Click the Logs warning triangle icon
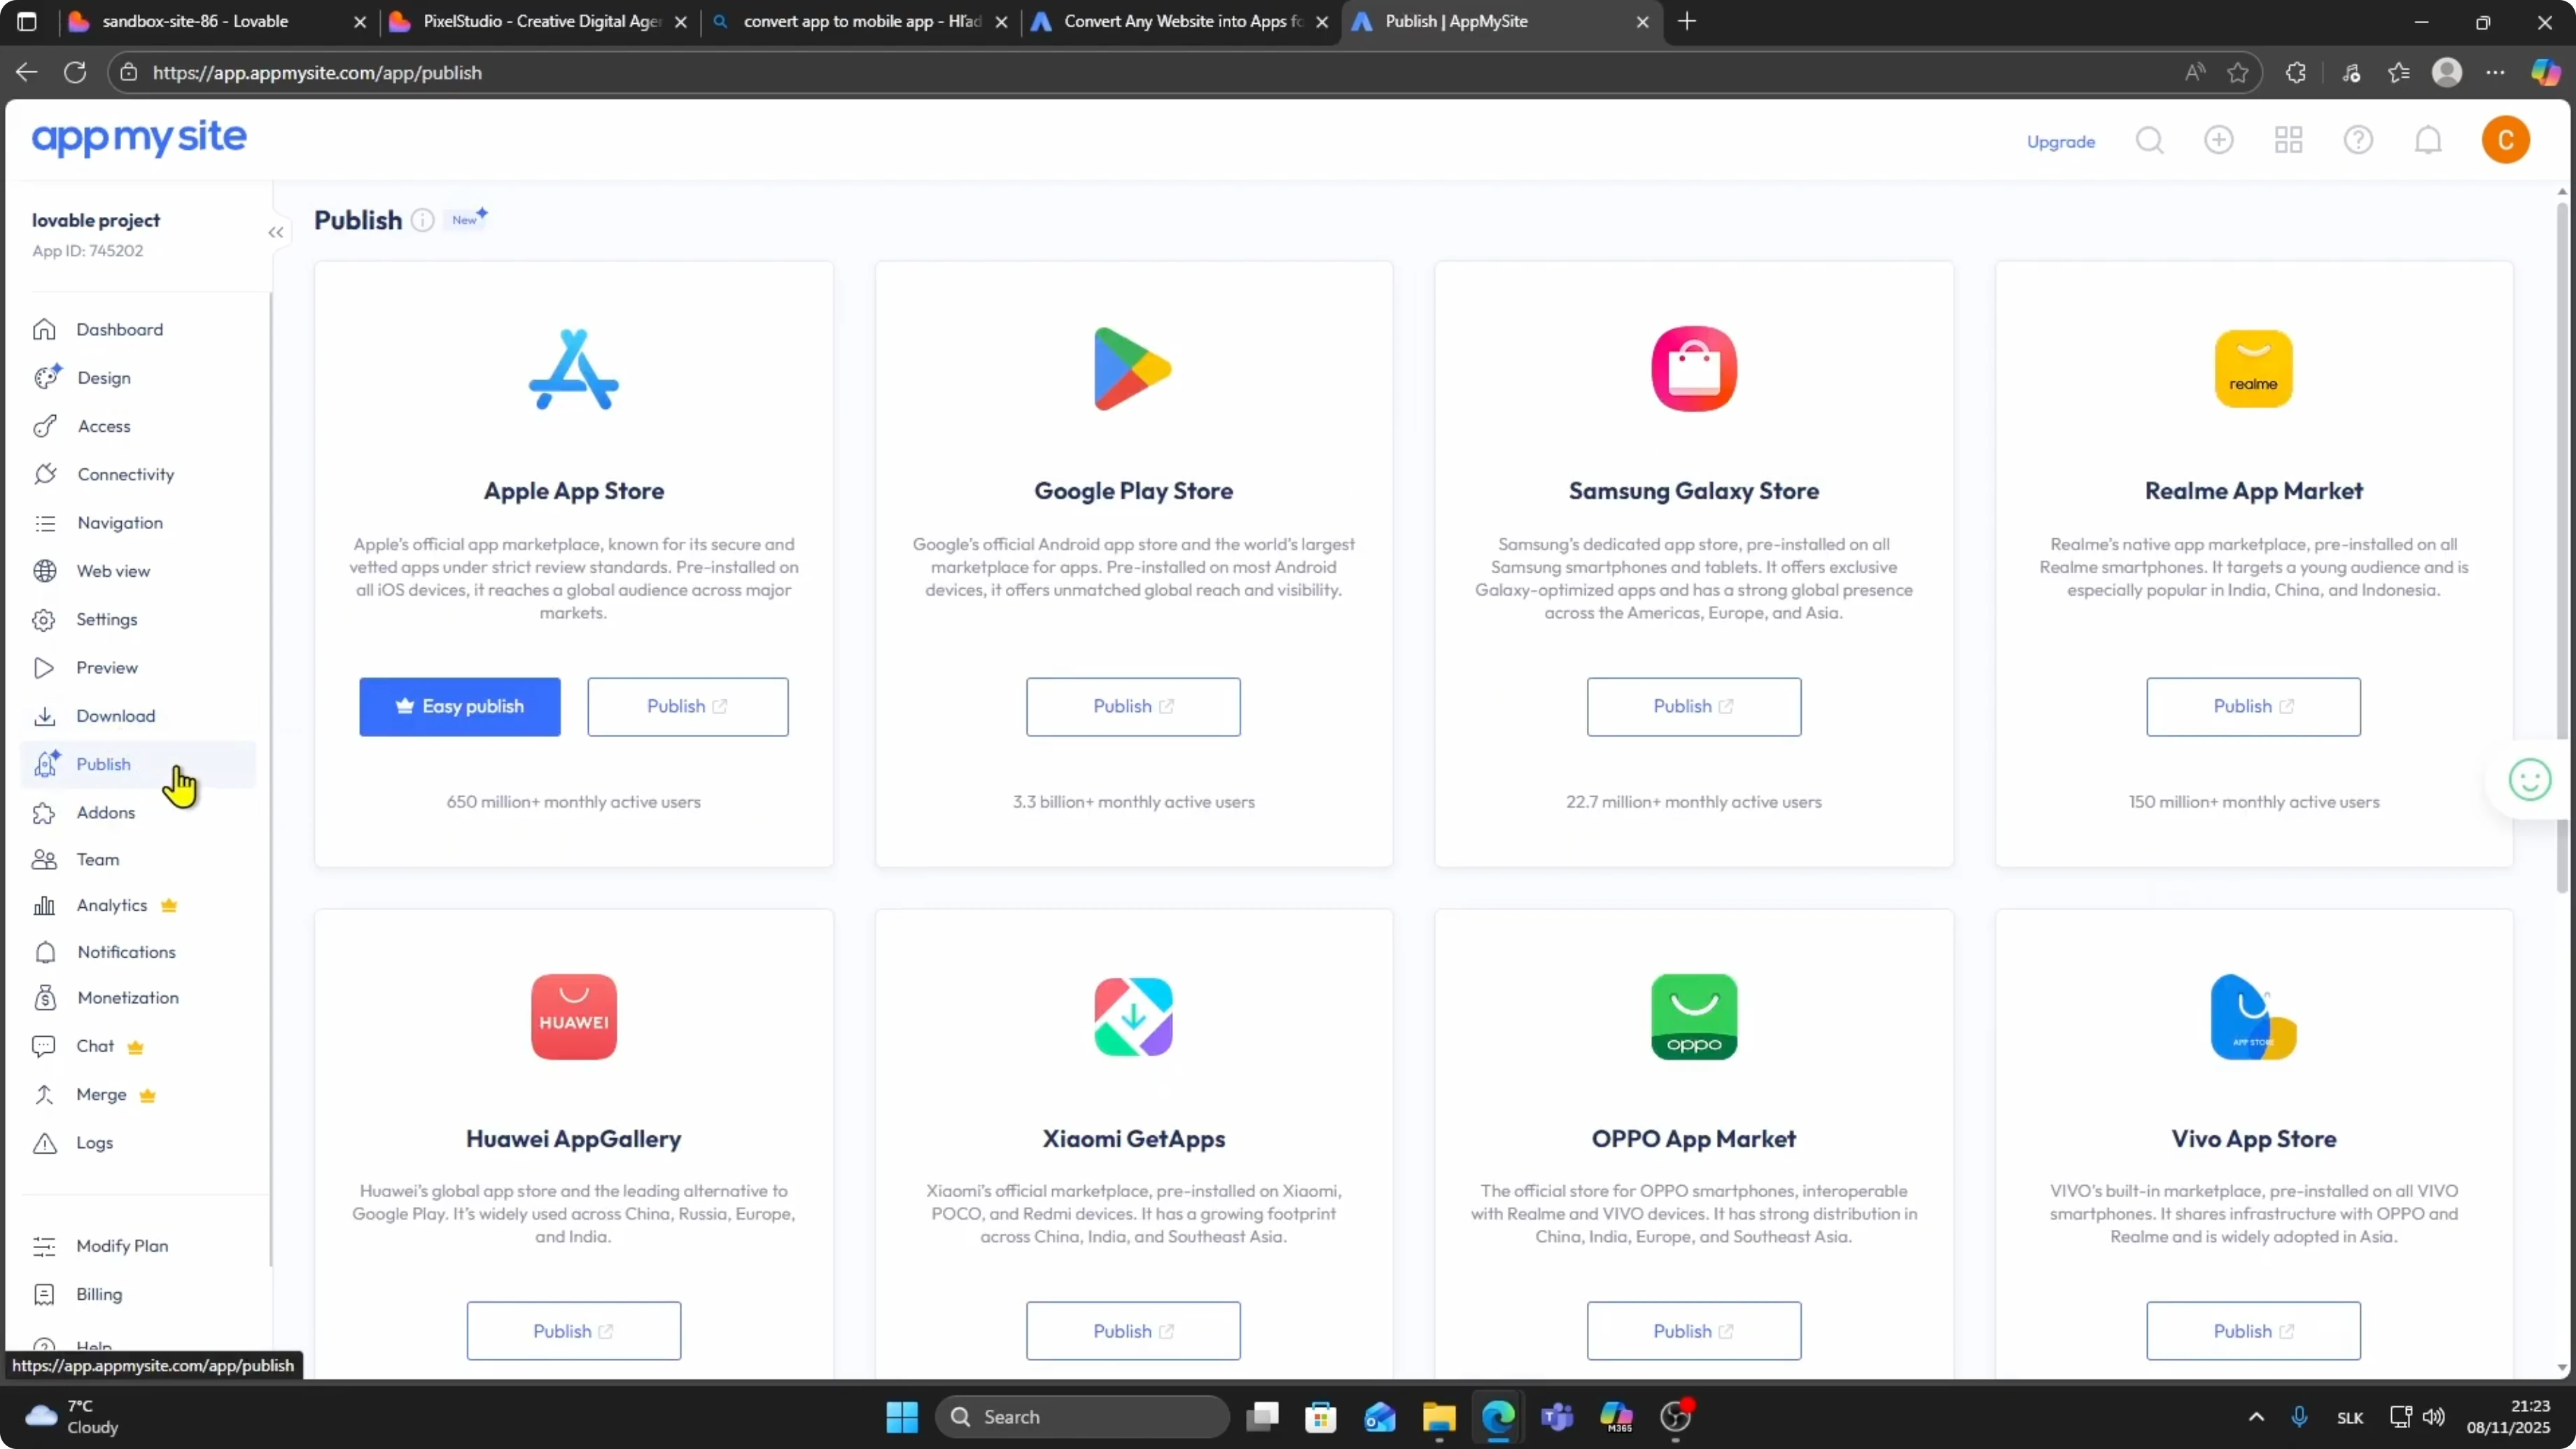This screenshot has width=2576, height=1449. pyautogui.click(x=44, y=1142)
